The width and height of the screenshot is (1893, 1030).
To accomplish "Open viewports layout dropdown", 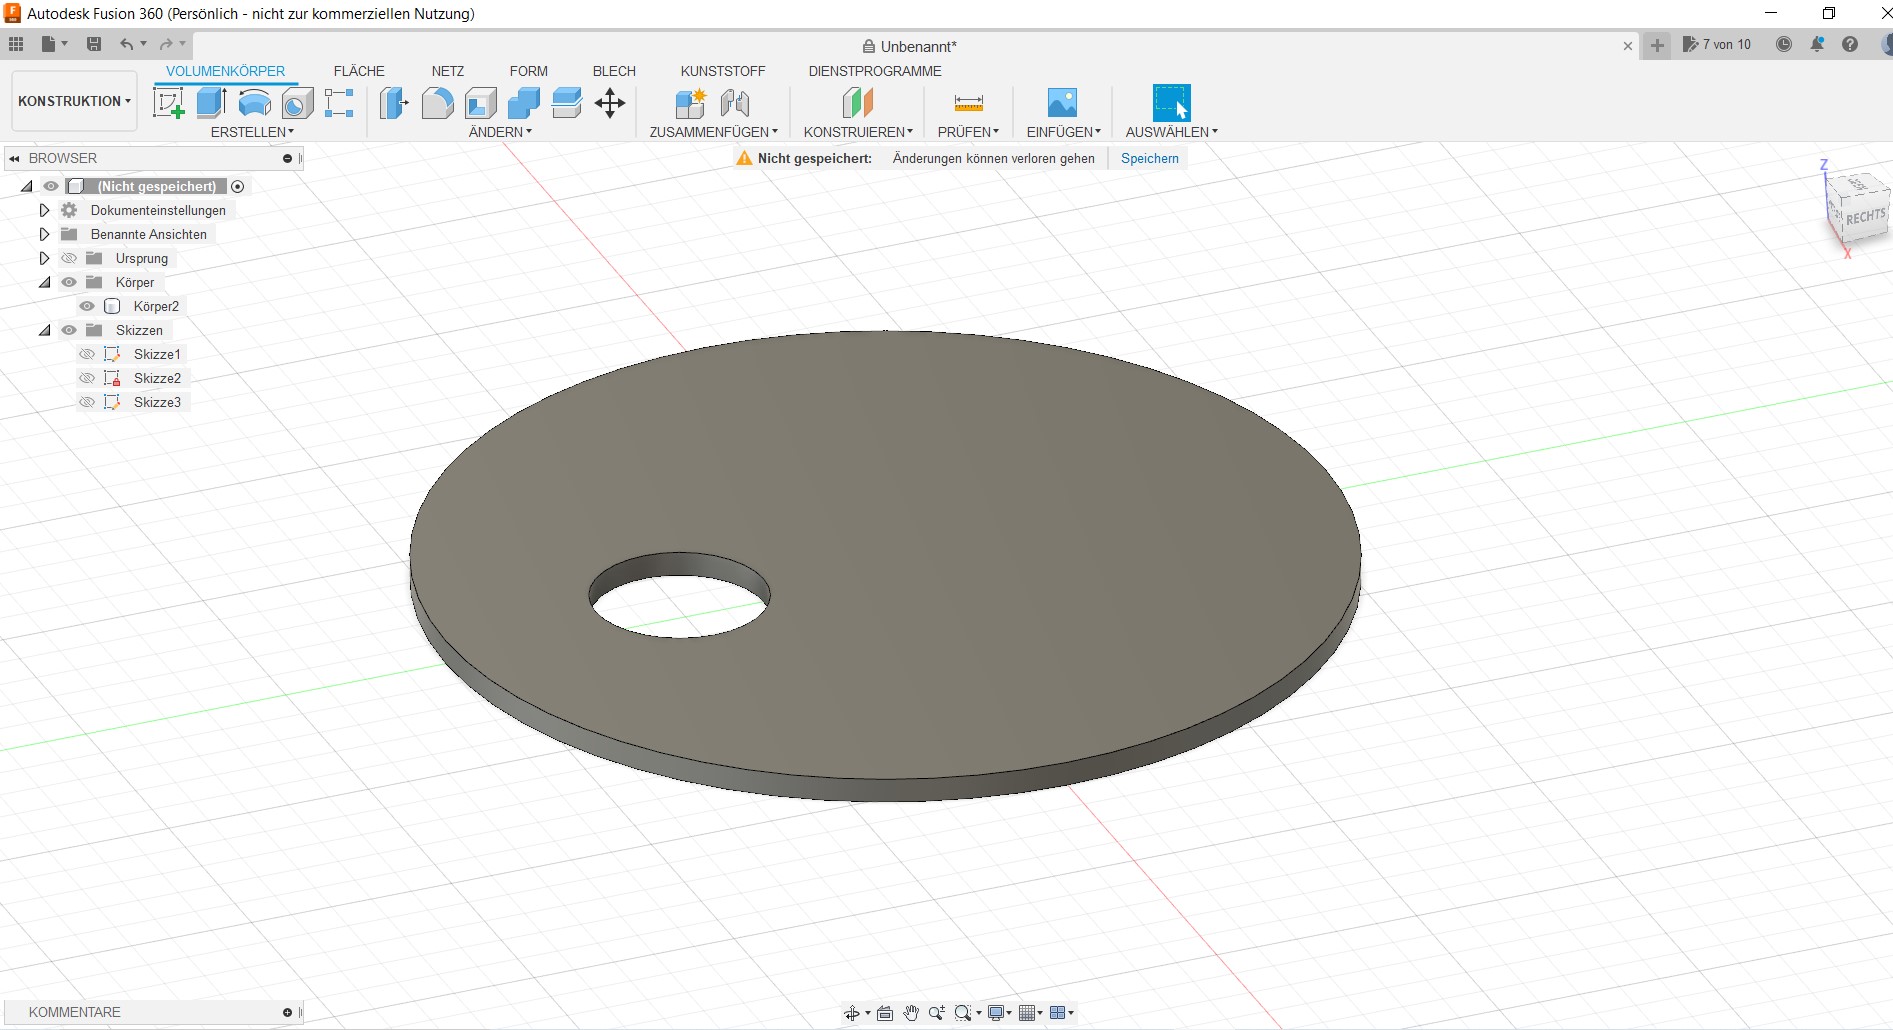I will (x=1062, y=1013).
